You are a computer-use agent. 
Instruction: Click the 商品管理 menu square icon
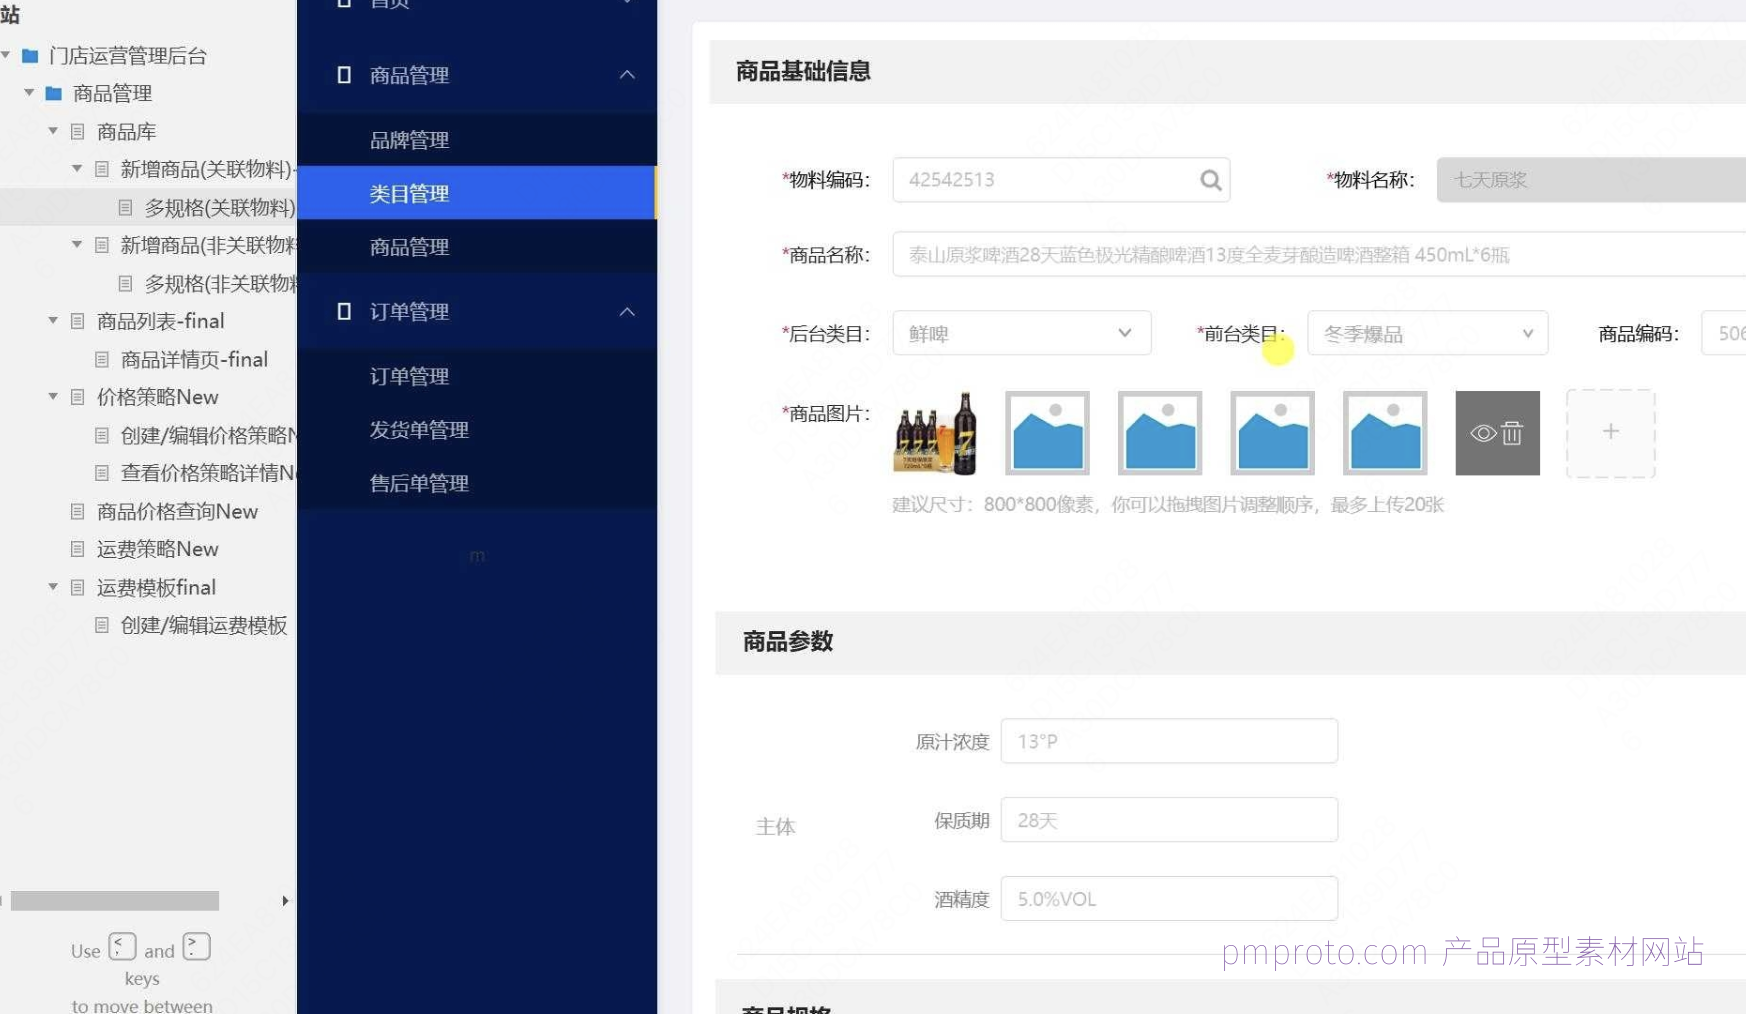(344, 75)
